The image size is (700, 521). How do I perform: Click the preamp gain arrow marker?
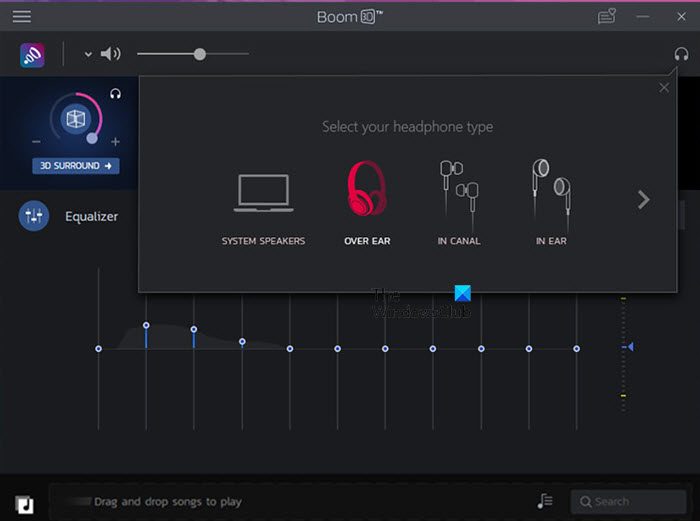pyautogui.click(x=629, y=347)
